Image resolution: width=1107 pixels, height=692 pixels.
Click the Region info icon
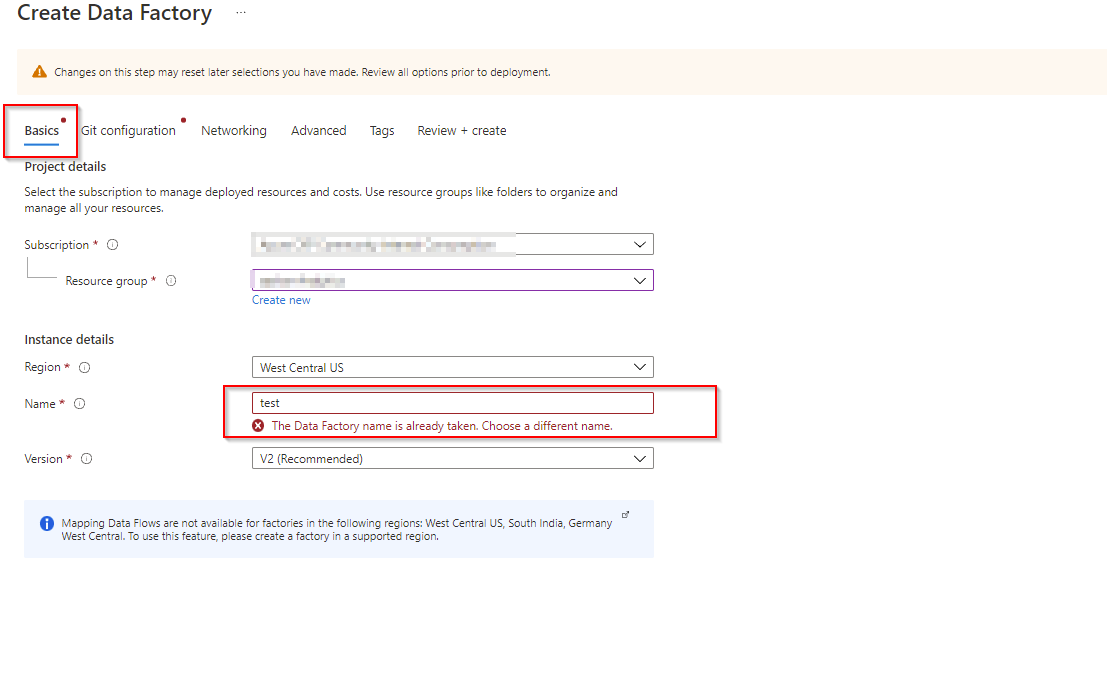(x=85, y=367)
